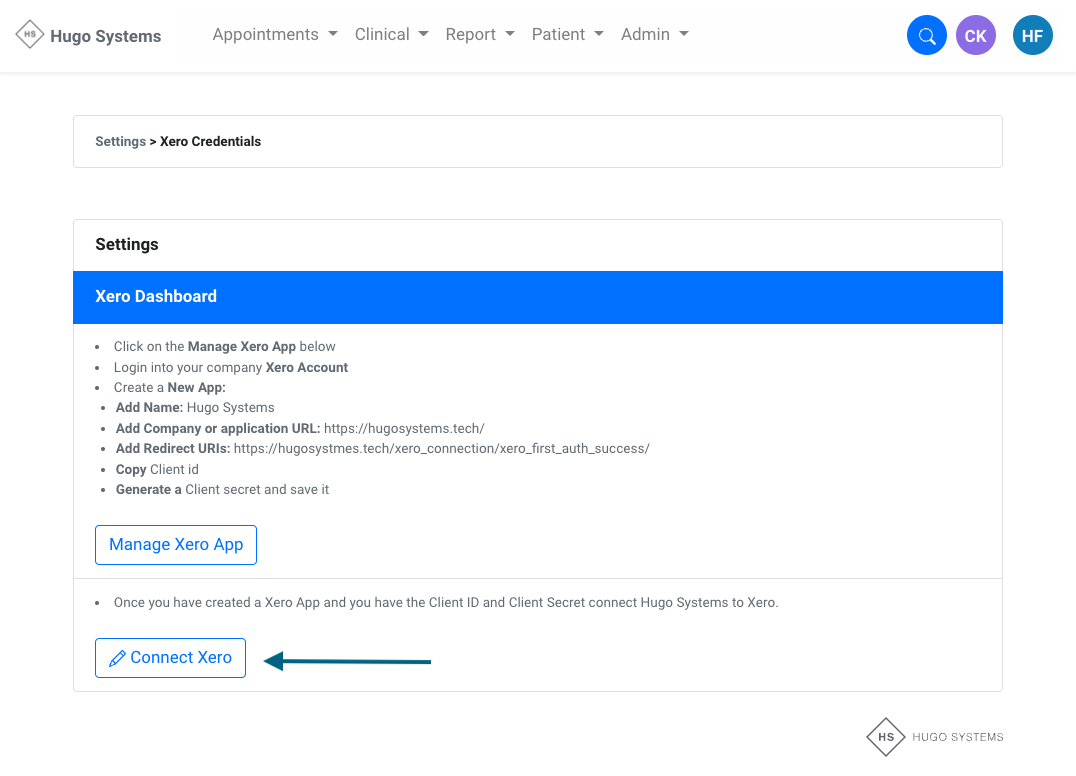This screenshot has height=776, width=1076.
Task: Click the Settings card heading
Action: tap(127, 245)
